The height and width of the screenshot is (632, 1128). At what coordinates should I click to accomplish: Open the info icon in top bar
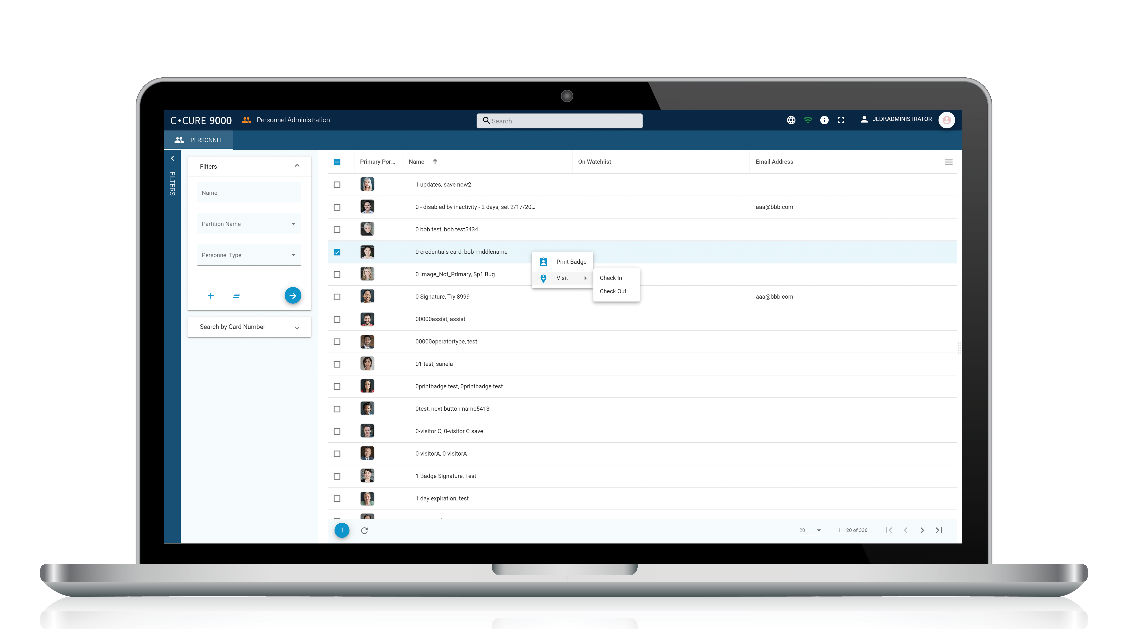(x=824, y=120)
